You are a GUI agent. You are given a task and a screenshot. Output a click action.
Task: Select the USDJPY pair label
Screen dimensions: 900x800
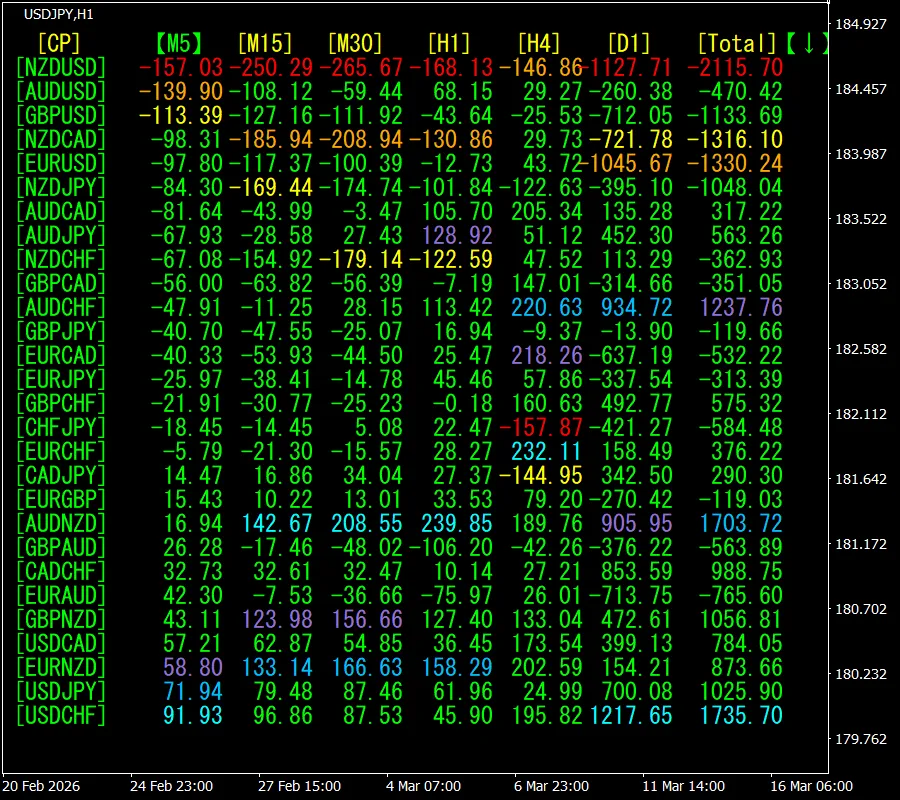click(62, 691)
